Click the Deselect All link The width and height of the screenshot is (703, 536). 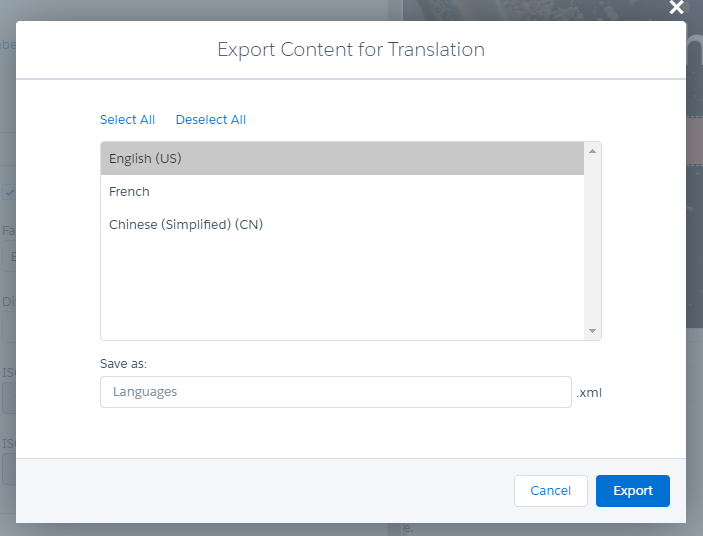pyautogui.click(x=210, y=120)
